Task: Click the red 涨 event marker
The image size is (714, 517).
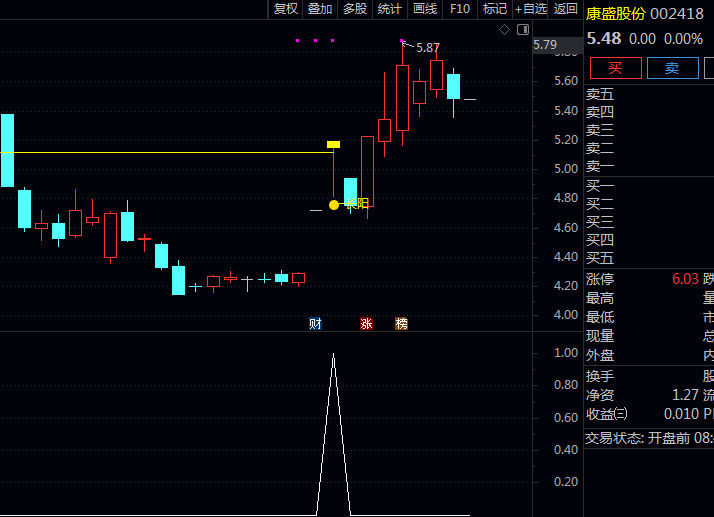Action: [x=366, y=323]
